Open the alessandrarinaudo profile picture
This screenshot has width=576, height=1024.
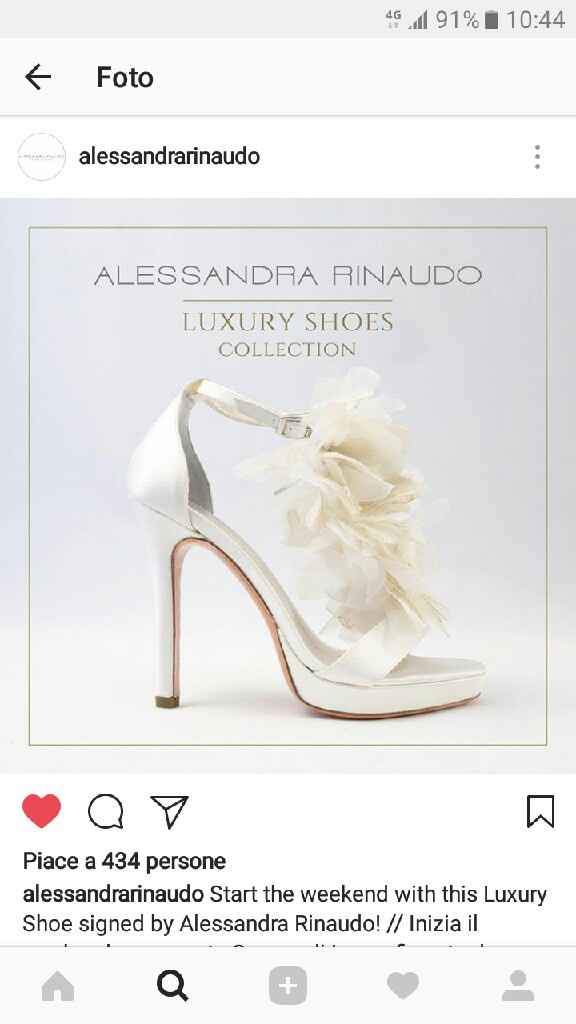click(x=41, y=157)
